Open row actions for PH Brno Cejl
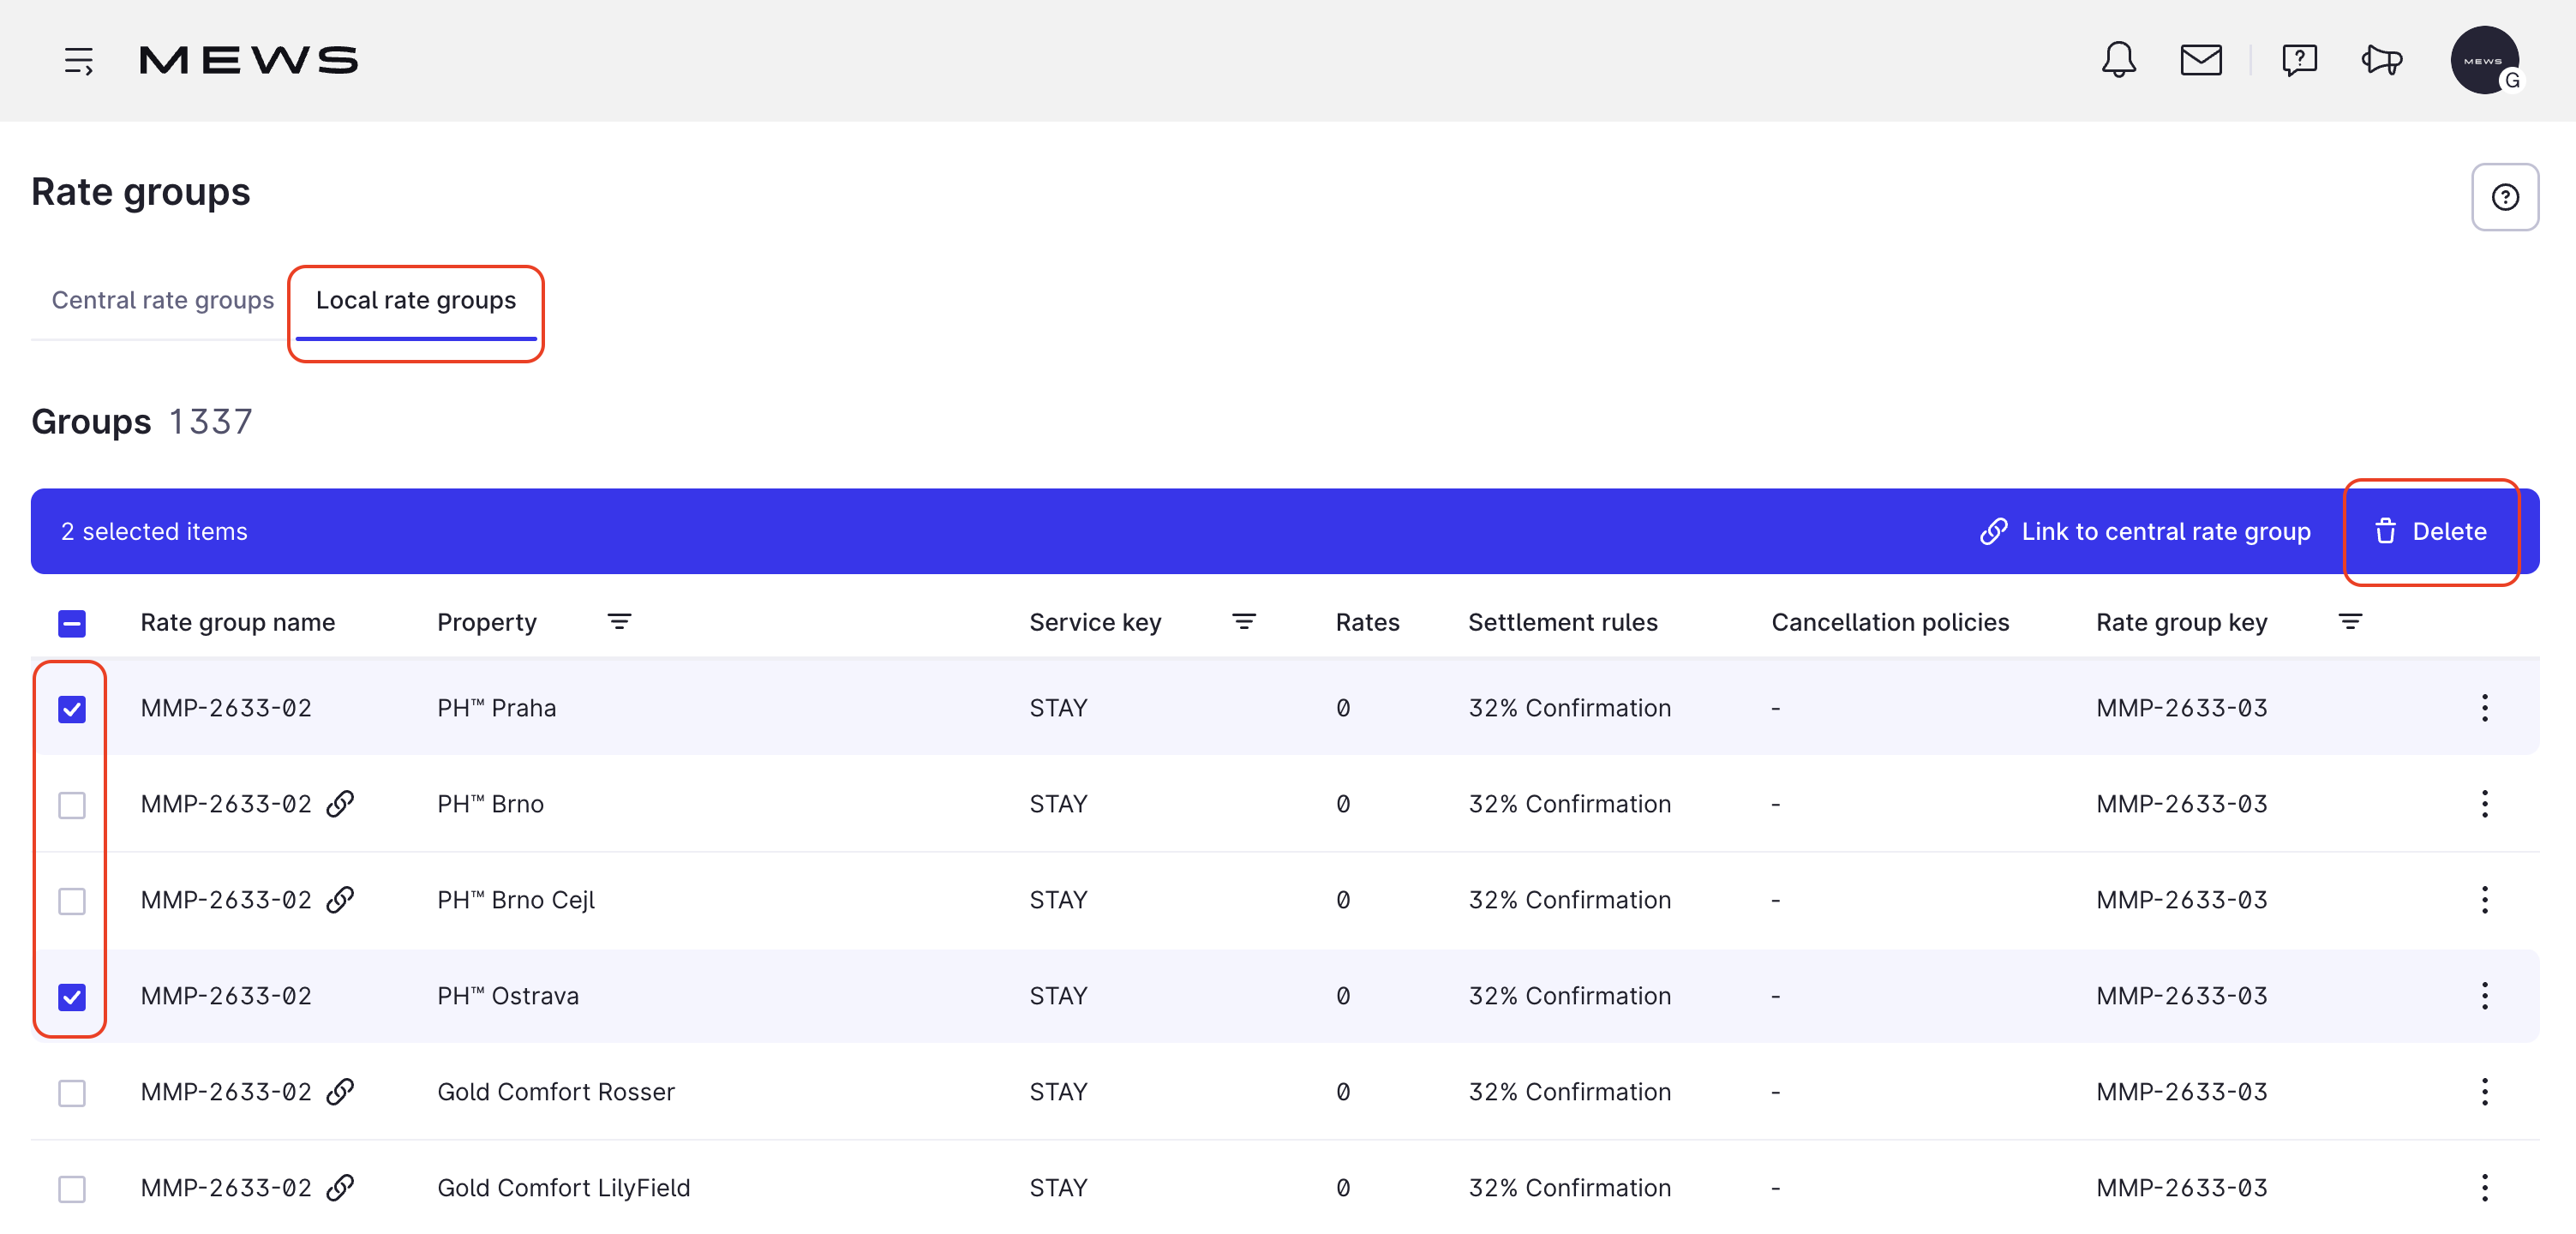This screenshot has height=1234, width=2576. [2485, 900]
